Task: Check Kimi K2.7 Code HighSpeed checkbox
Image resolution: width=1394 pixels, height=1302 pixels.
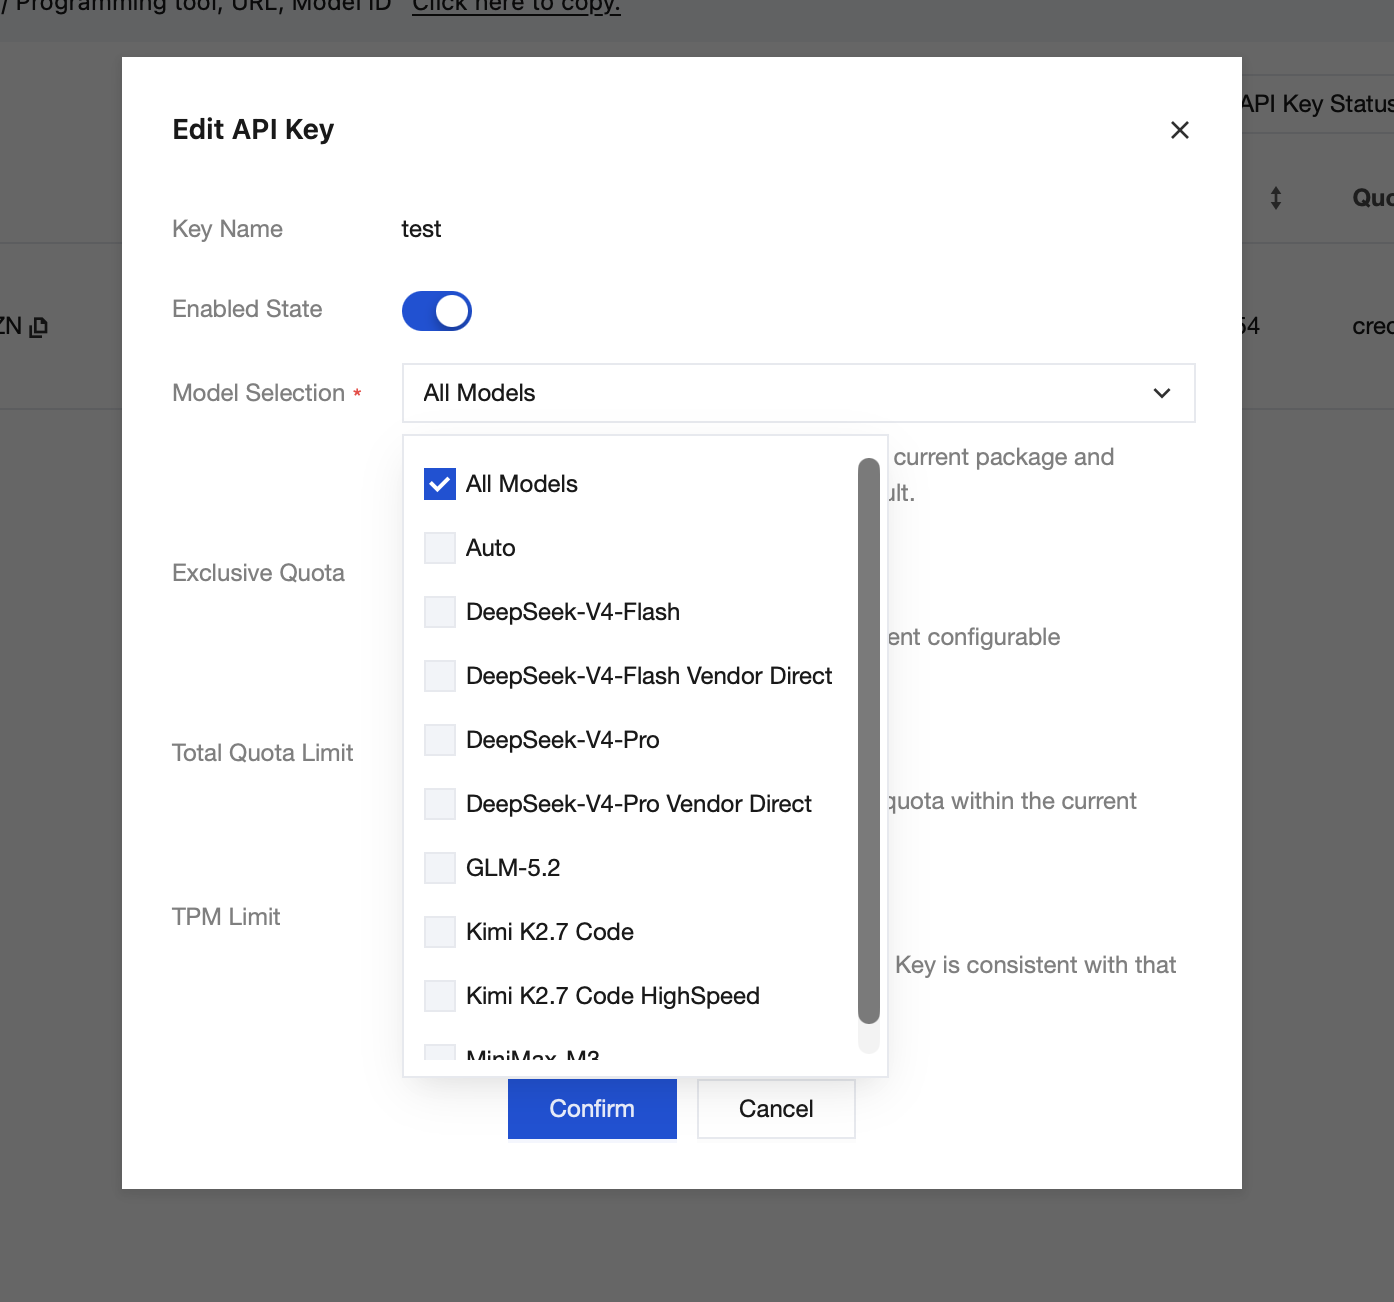Action: (440, 996)
